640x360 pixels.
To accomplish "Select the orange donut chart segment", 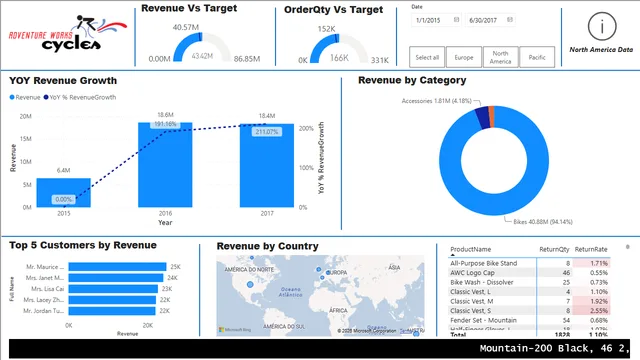I will click(x=491, y=116).
